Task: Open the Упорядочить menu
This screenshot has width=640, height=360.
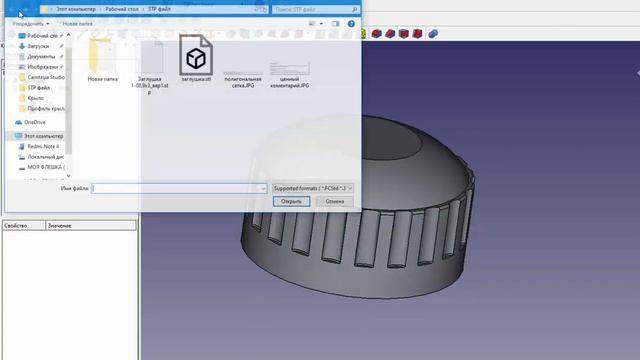Action: click(31, 24)
